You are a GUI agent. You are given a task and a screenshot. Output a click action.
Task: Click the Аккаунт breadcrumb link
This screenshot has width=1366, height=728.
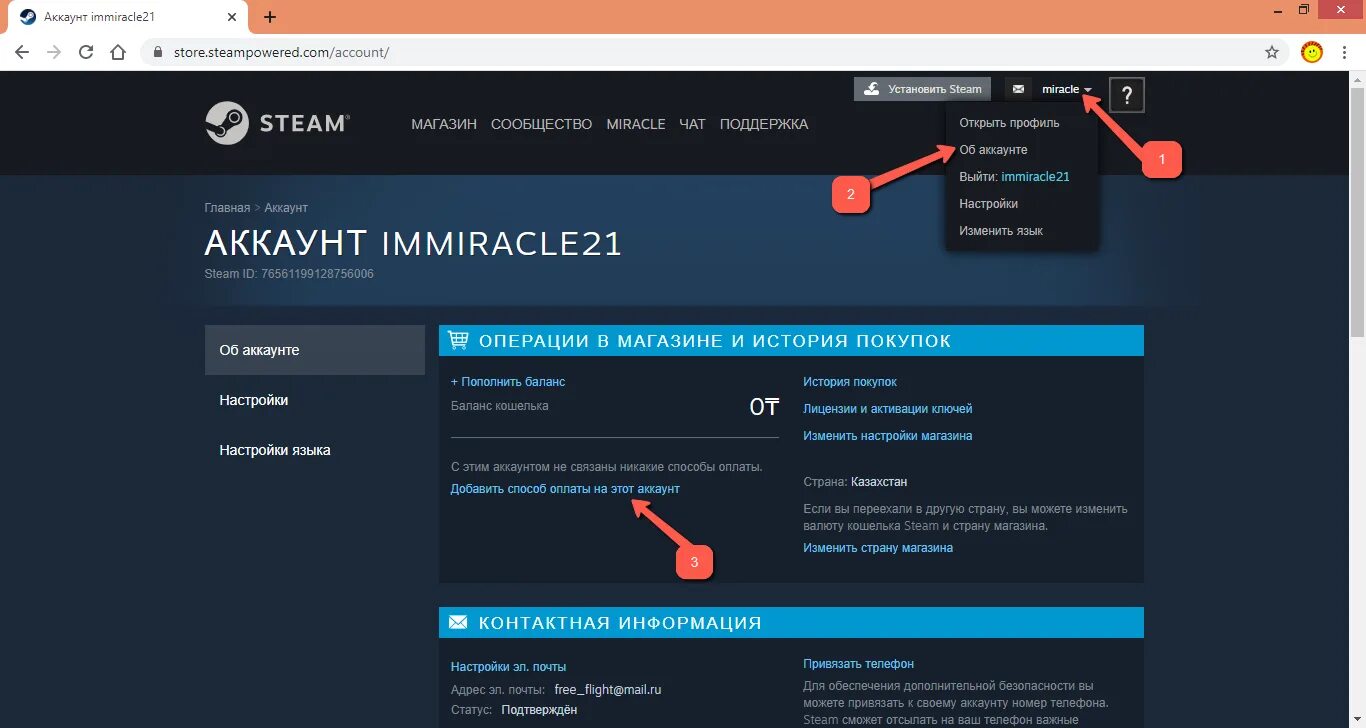286,208
